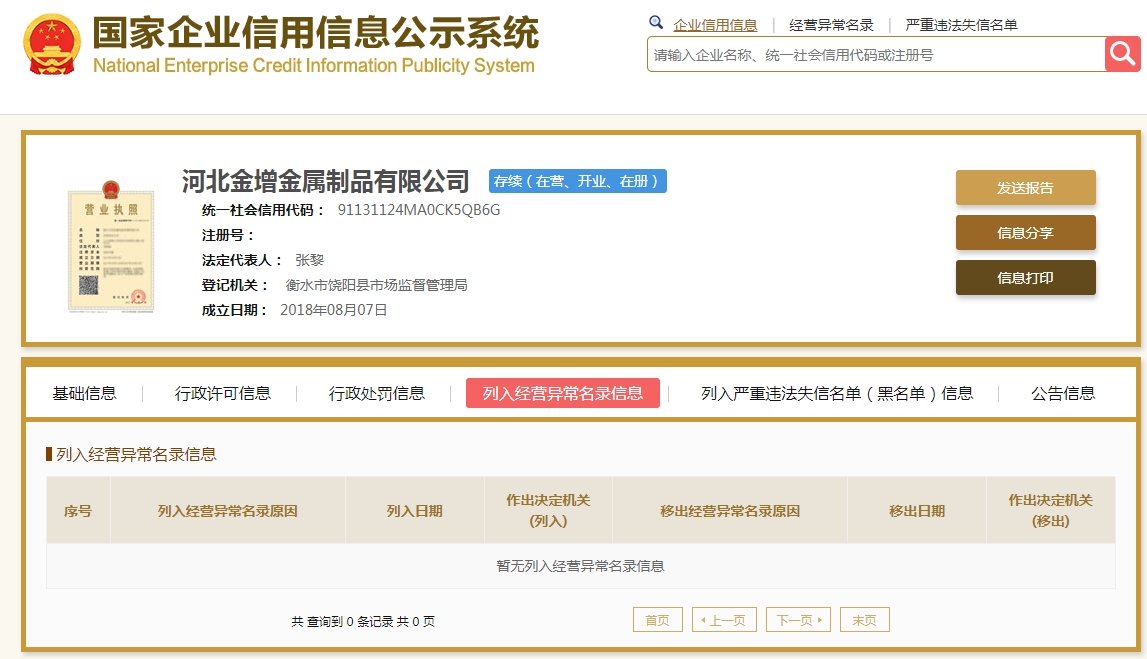This screenshot has width=1147, height=659.
Task: Click the 序号 column header
Action: pyautogui.click(x=78, y=511)
